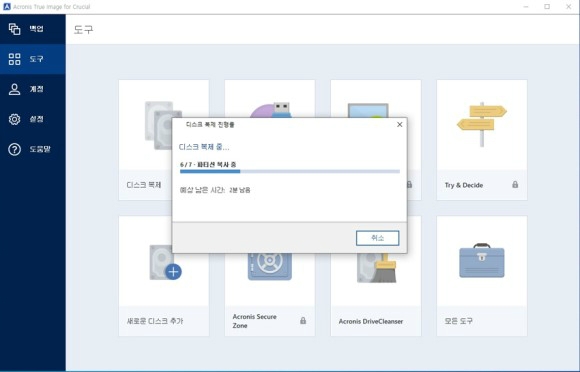Open the Backup section icon in sidebar

(14, 29)
